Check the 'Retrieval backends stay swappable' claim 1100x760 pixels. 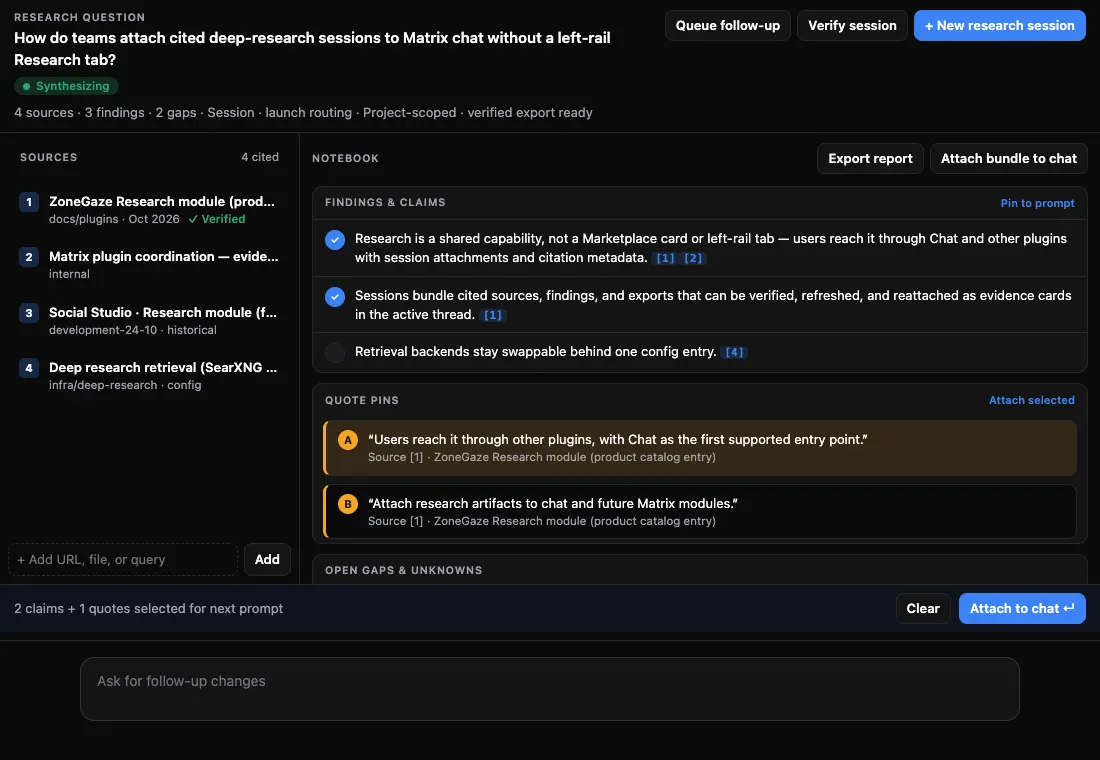[x=335, y=352]
